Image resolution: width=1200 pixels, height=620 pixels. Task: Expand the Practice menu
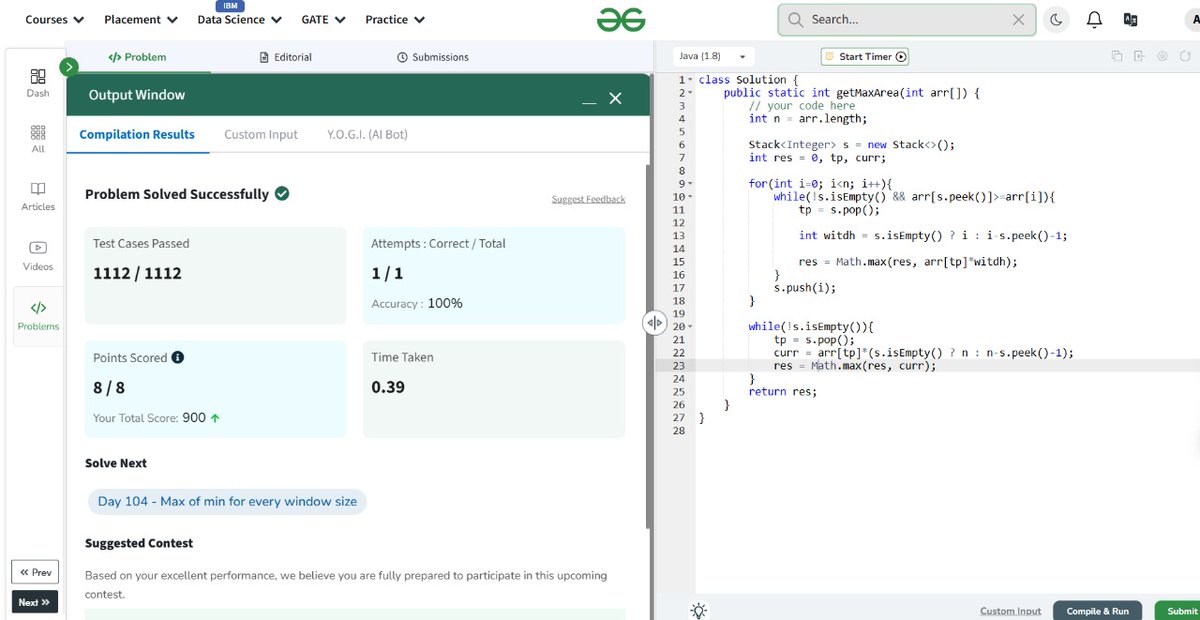[395, 19]
